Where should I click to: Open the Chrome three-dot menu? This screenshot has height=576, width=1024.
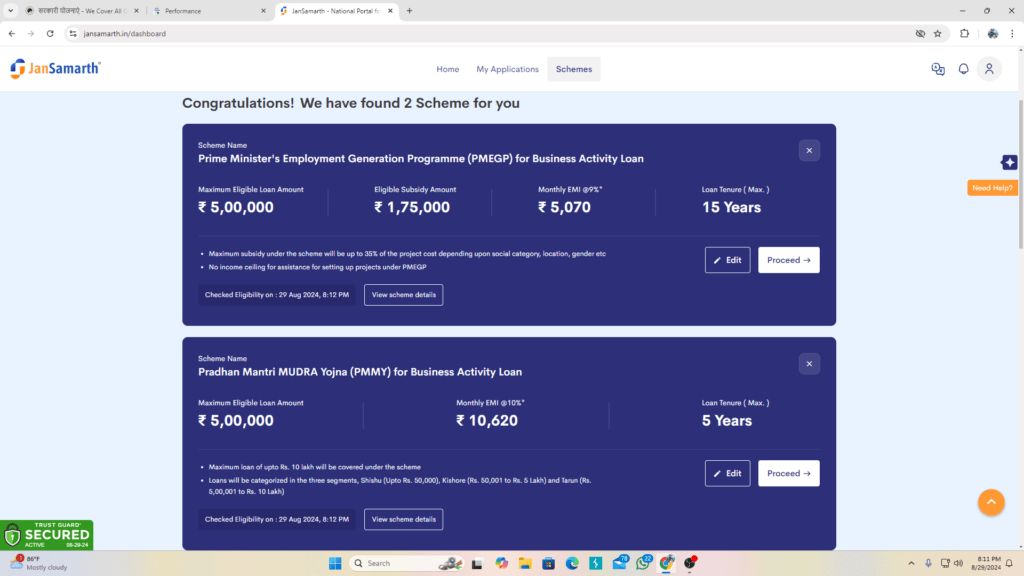click(1012, 33)
